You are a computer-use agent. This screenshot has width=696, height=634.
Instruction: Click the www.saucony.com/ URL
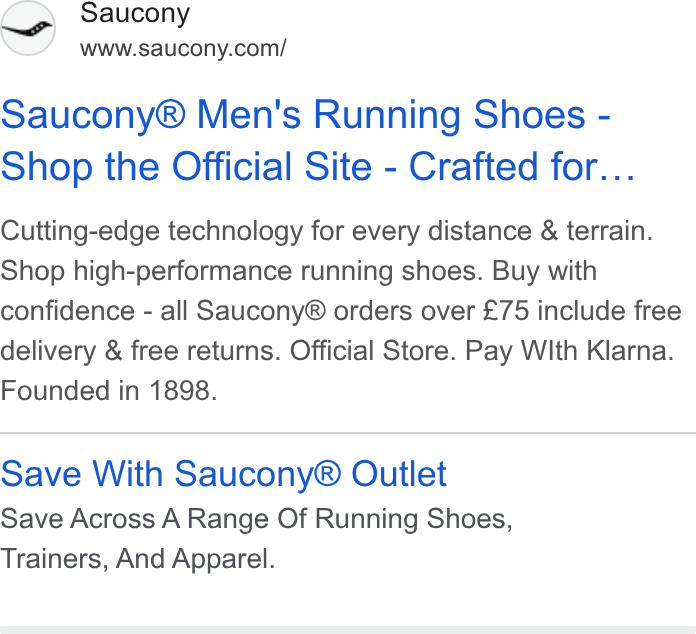coord(183,48)
